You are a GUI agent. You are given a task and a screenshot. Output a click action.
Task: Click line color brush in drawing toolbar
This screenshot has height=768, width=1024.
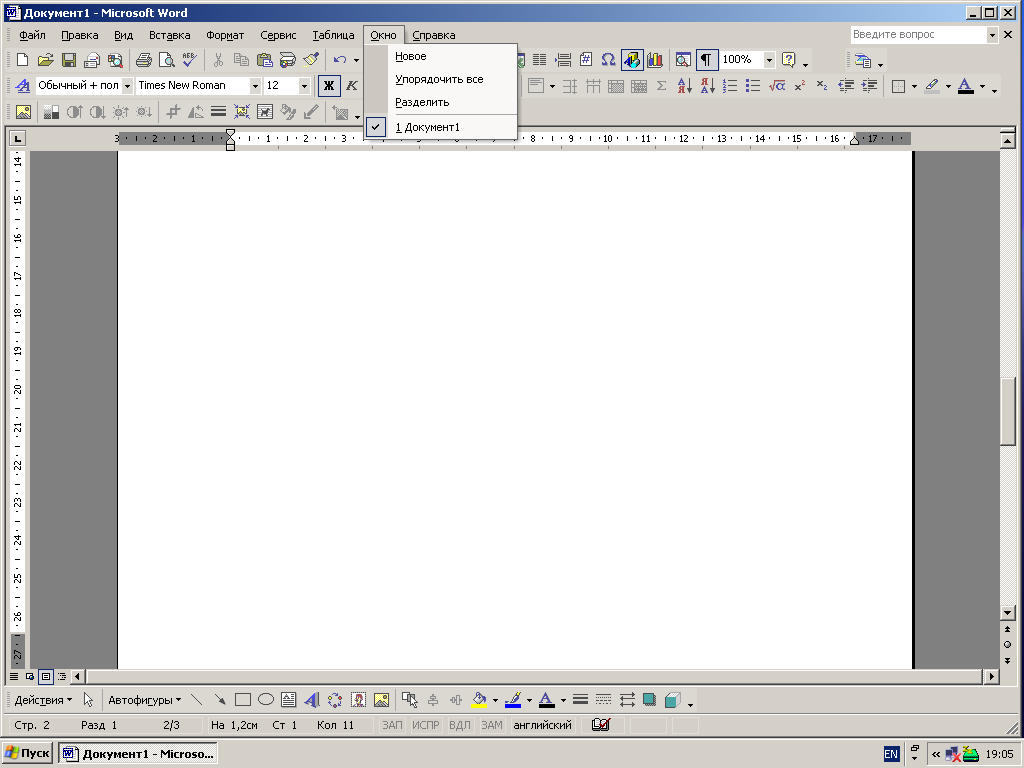513,700
